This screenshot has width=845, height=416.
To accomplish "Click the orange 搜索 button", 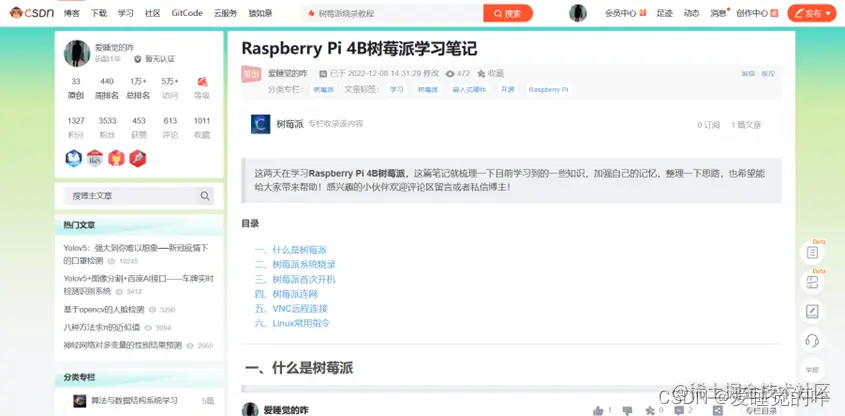I will pos(508,13).
